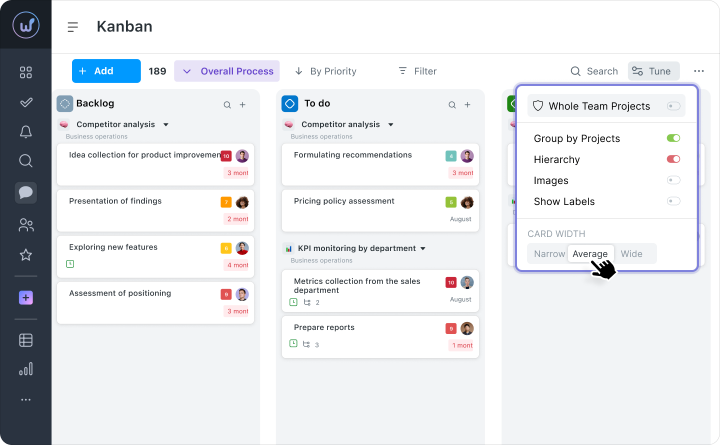This screenshot has width=720, height=445.
Task: Open the Filter button in toolbar
Action: [x=417, y=71]
